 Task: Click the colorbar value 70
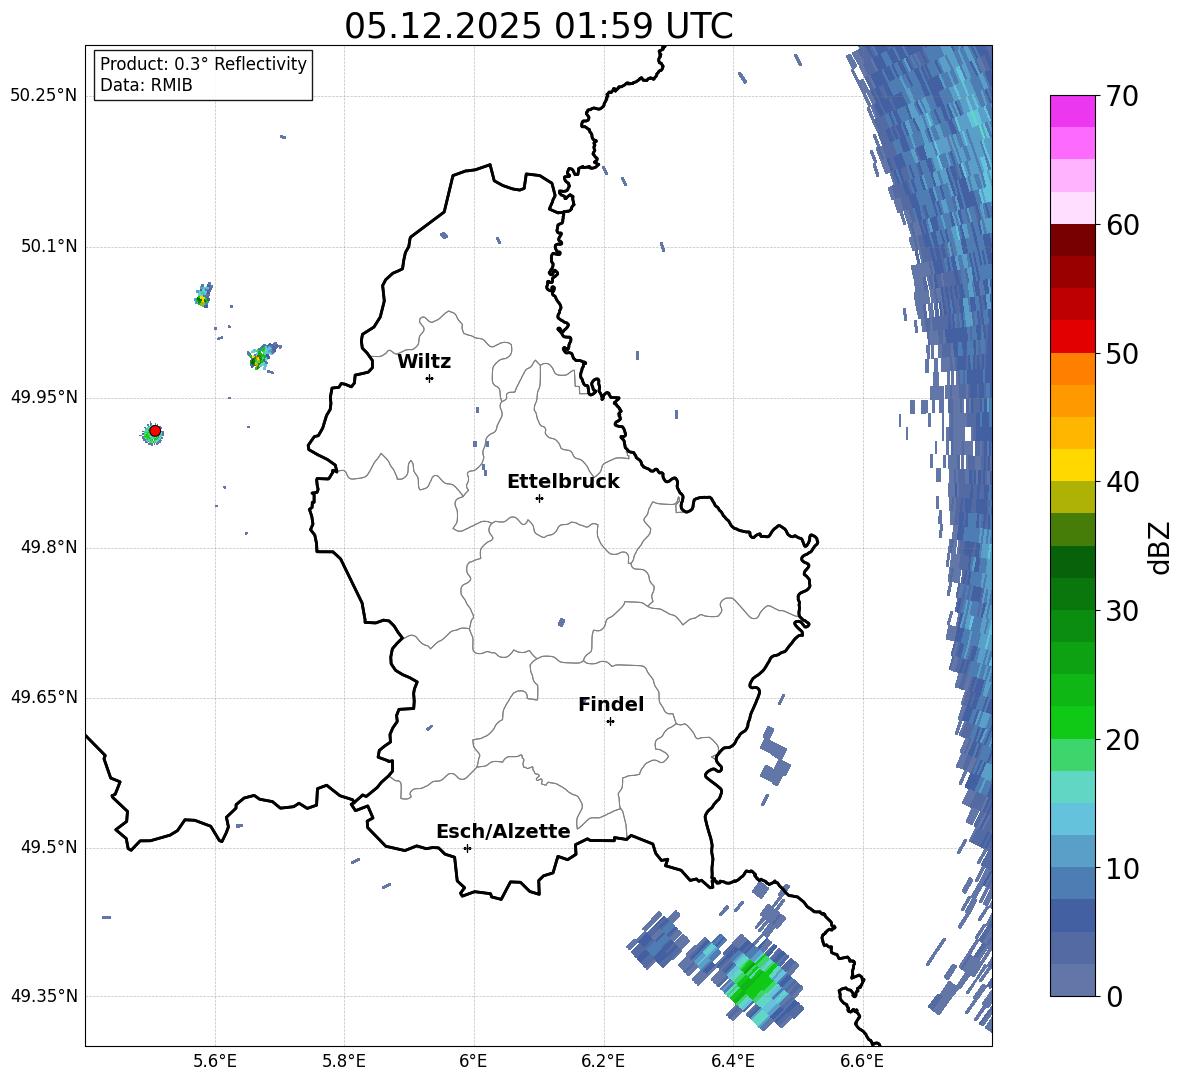pyautogui.click(x=1122, y=96)
